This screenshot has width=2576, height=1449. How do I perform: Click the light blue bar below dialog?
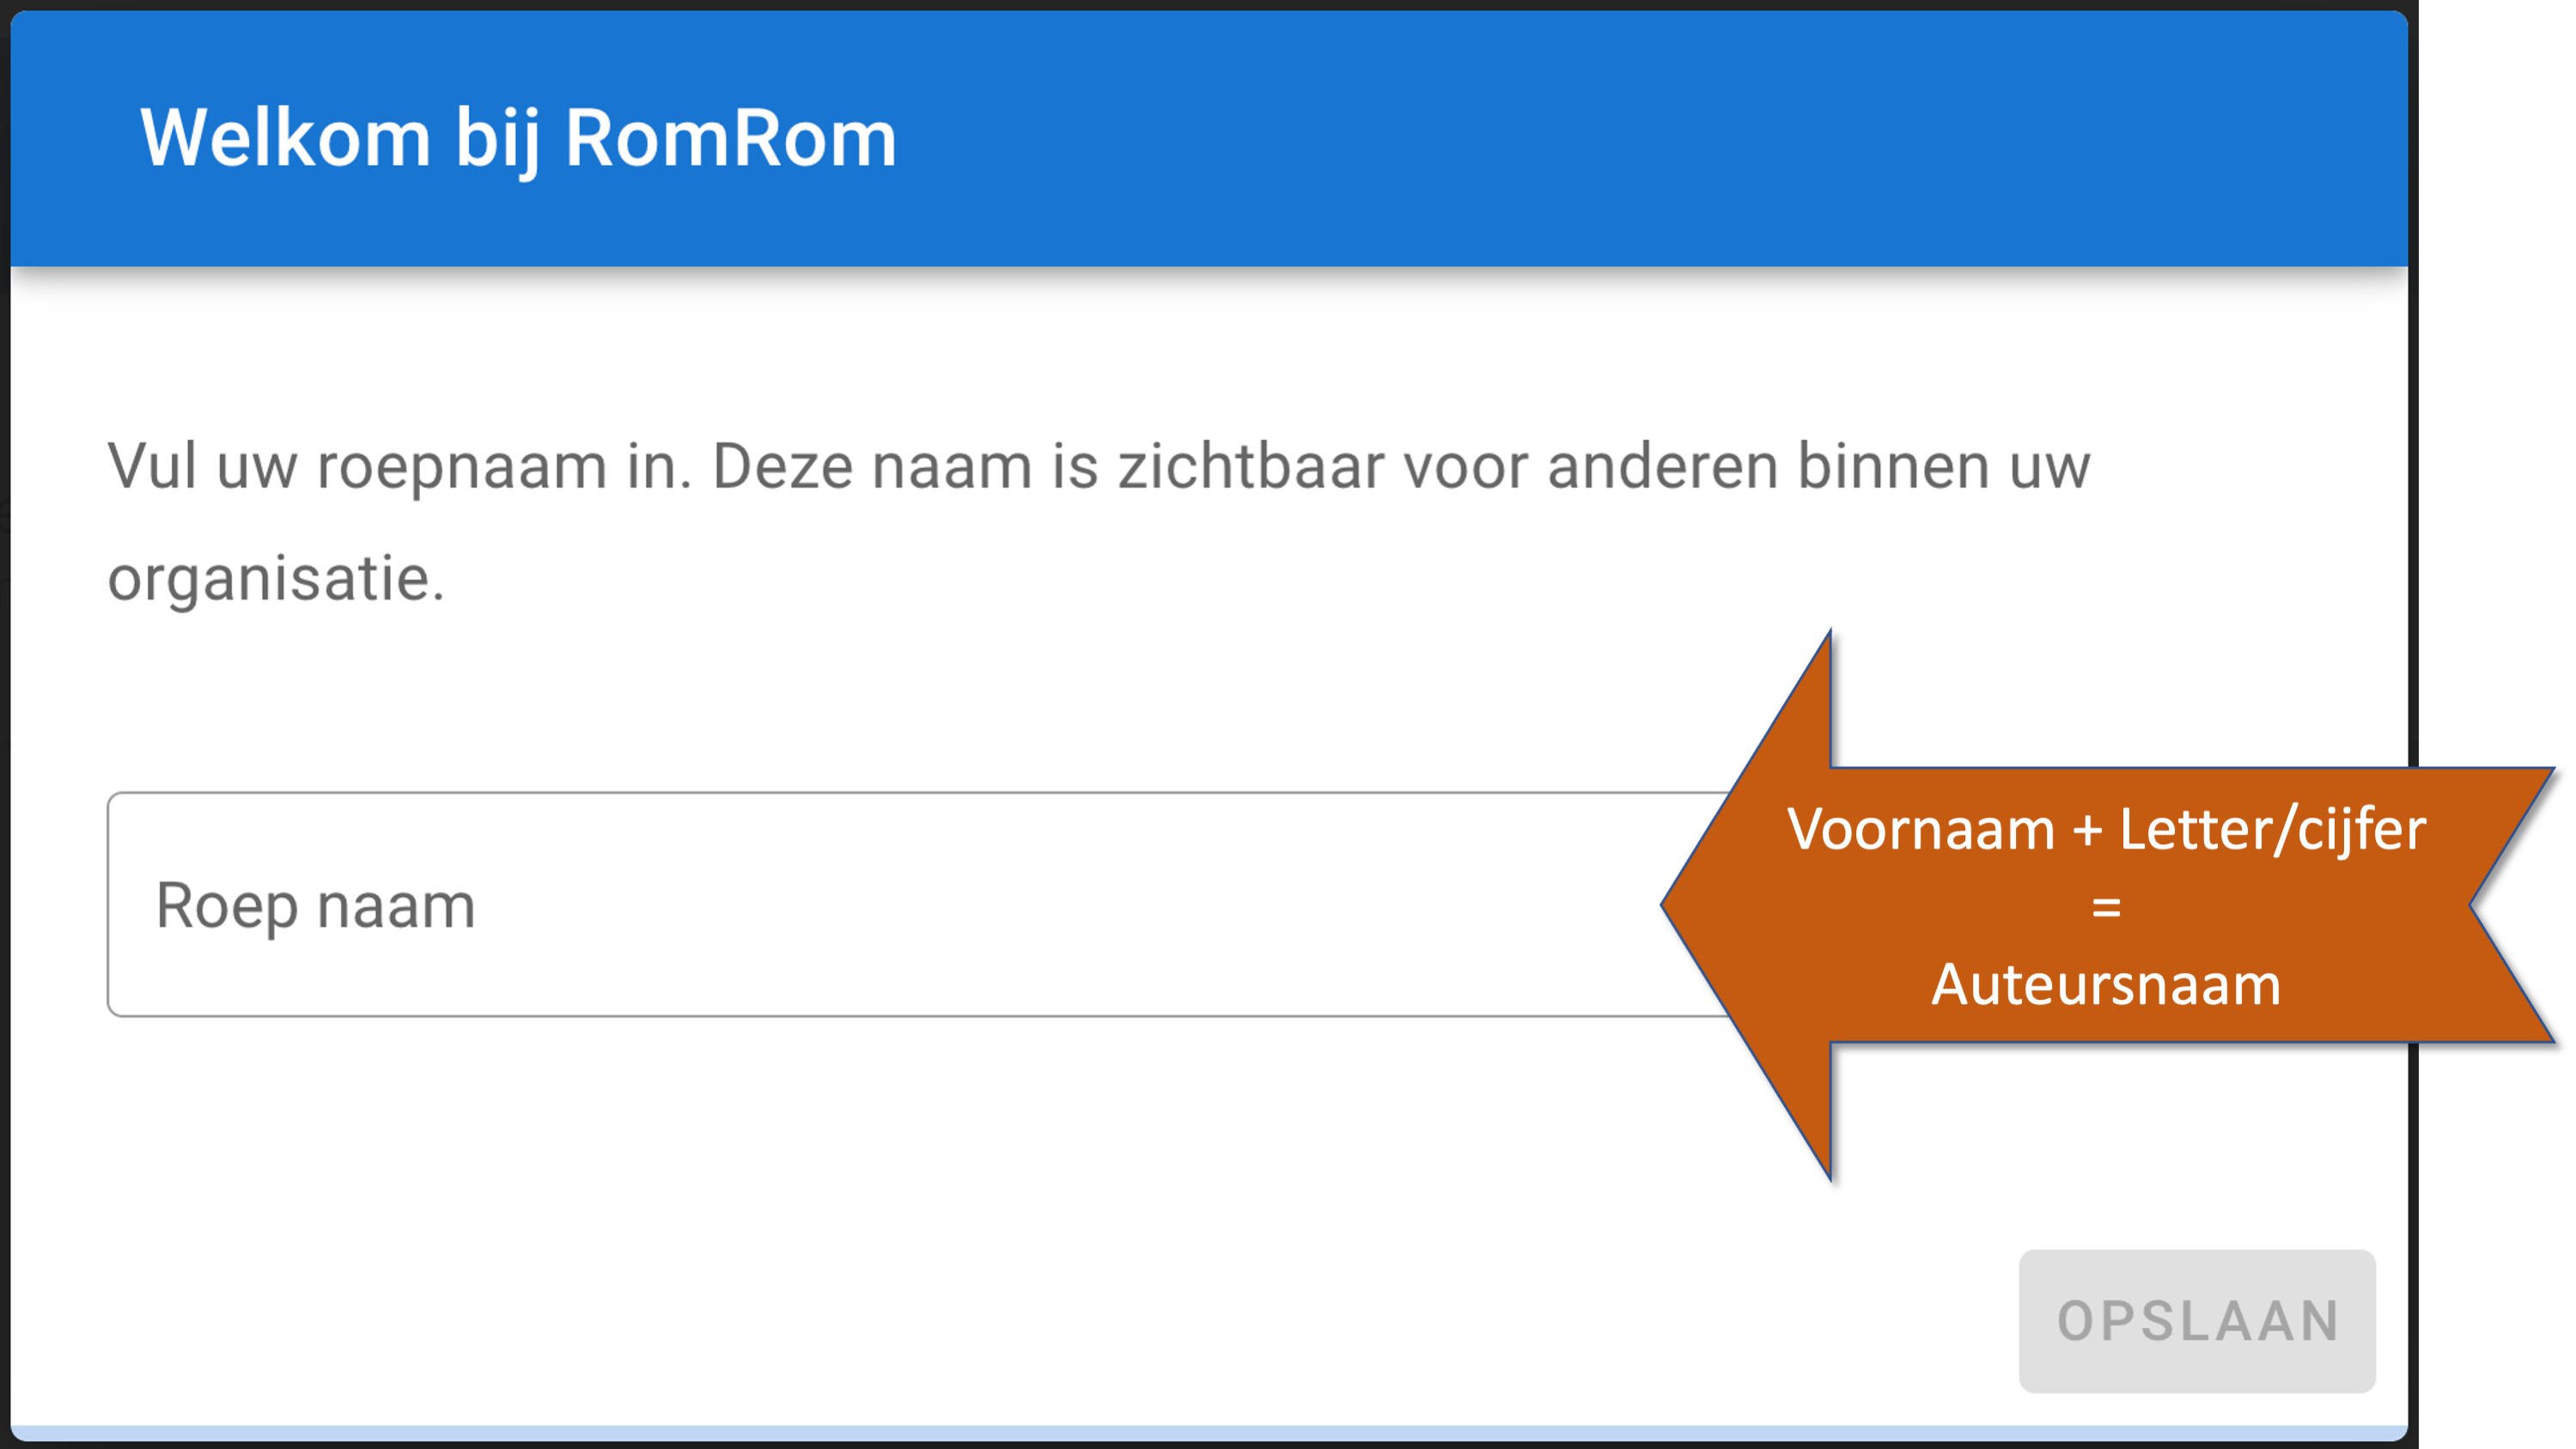(x=1209, y=1433)
